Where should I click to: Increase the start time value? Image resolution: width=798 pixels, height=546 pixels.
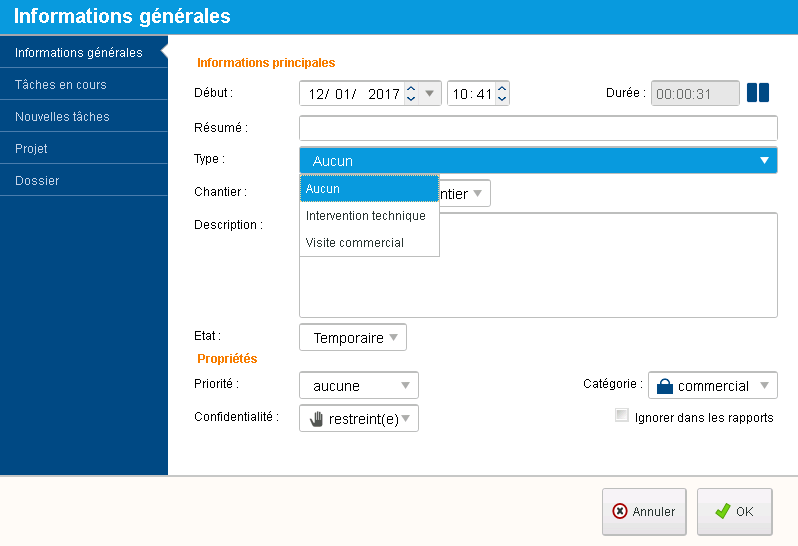coord(502,88)
